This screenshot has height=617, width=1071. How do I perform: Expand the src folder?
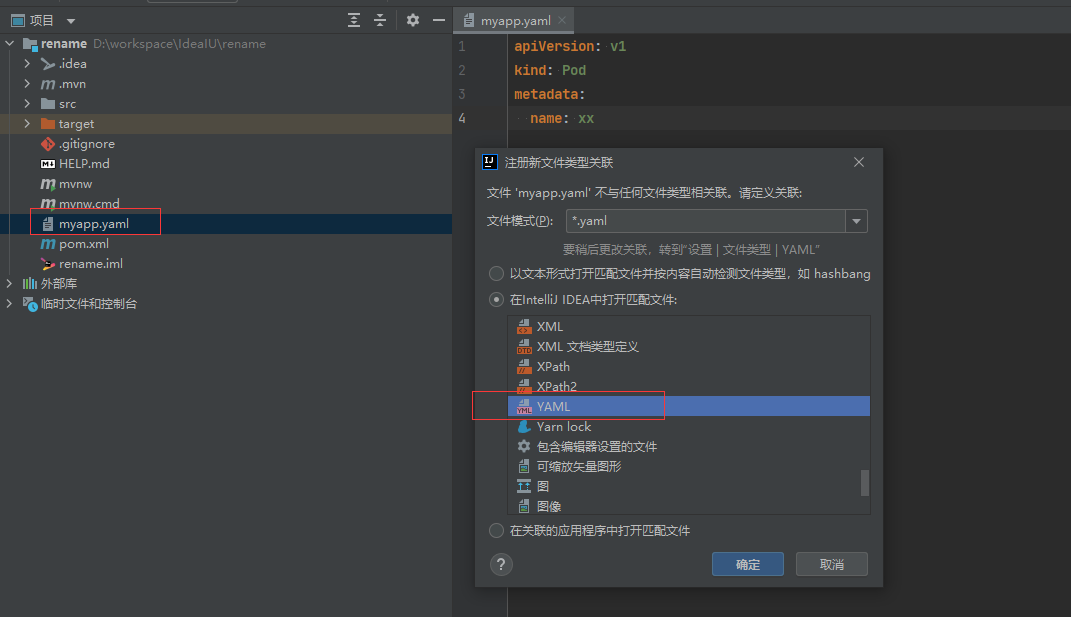coord(27,103)
